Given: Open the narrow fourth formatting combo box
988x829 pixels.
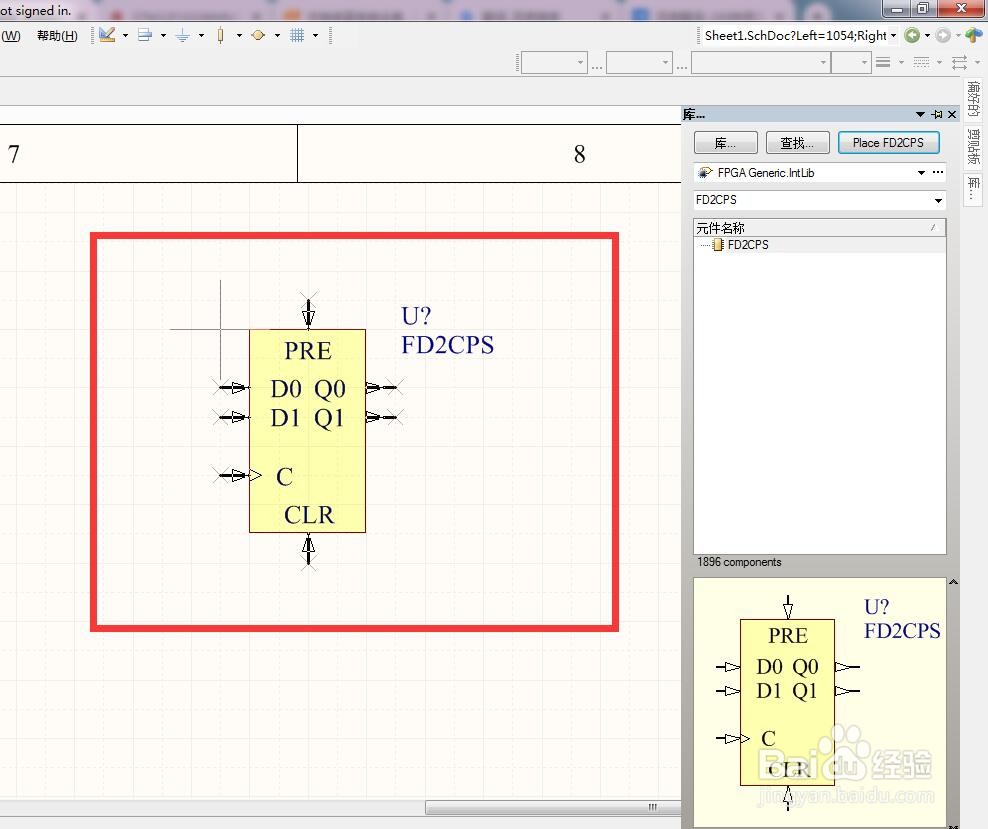Looking at the screenshot, I should click(x=851, y=62).
